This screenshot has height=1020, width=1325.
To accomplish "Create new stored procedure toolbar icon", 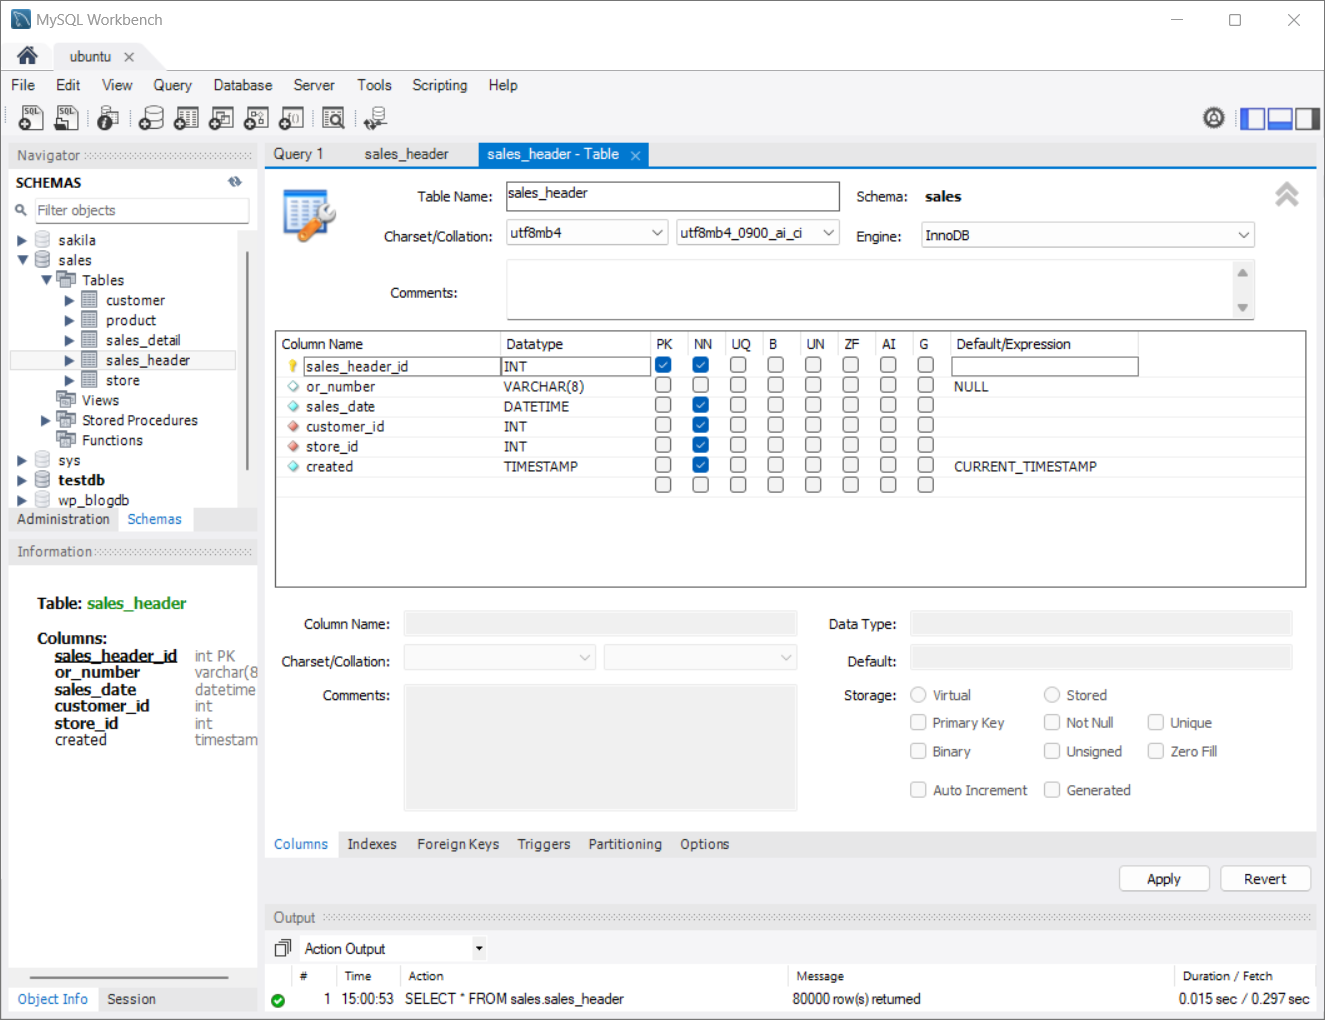I will pyautogui.click(x=256, y=118).
